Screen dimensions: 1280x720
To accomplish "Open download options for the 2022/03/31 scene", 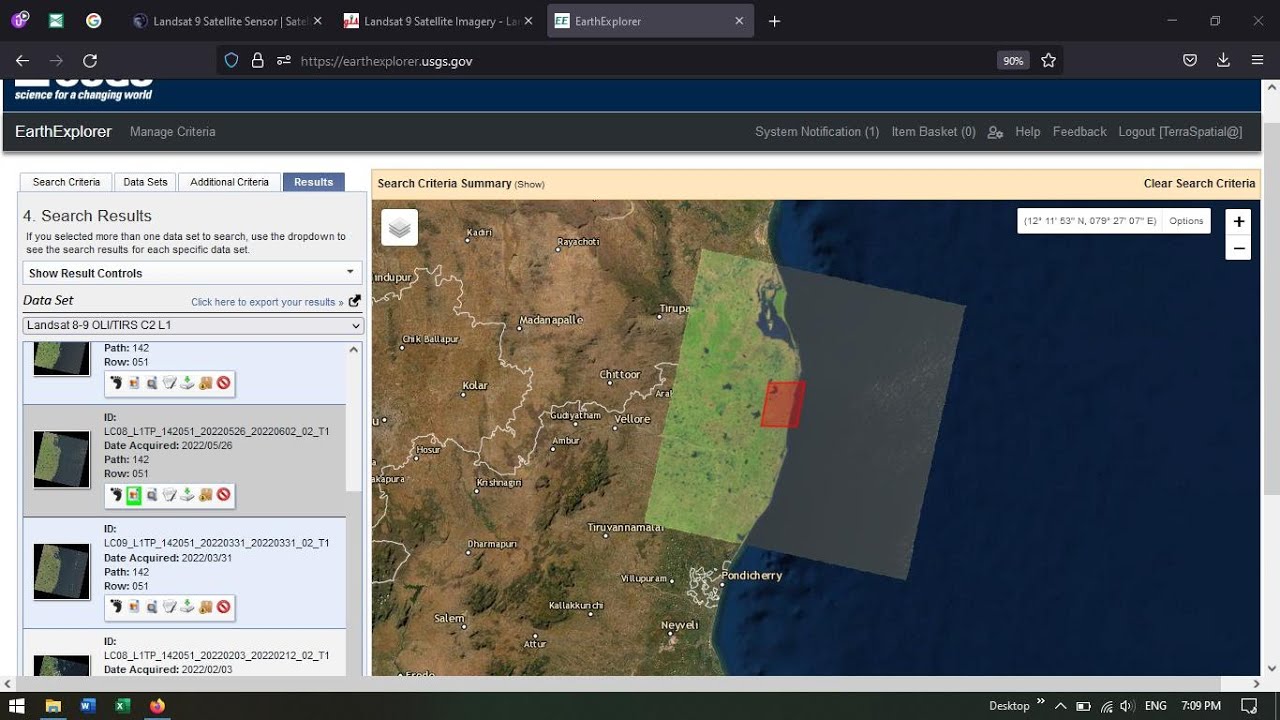I will pos(187,607).
